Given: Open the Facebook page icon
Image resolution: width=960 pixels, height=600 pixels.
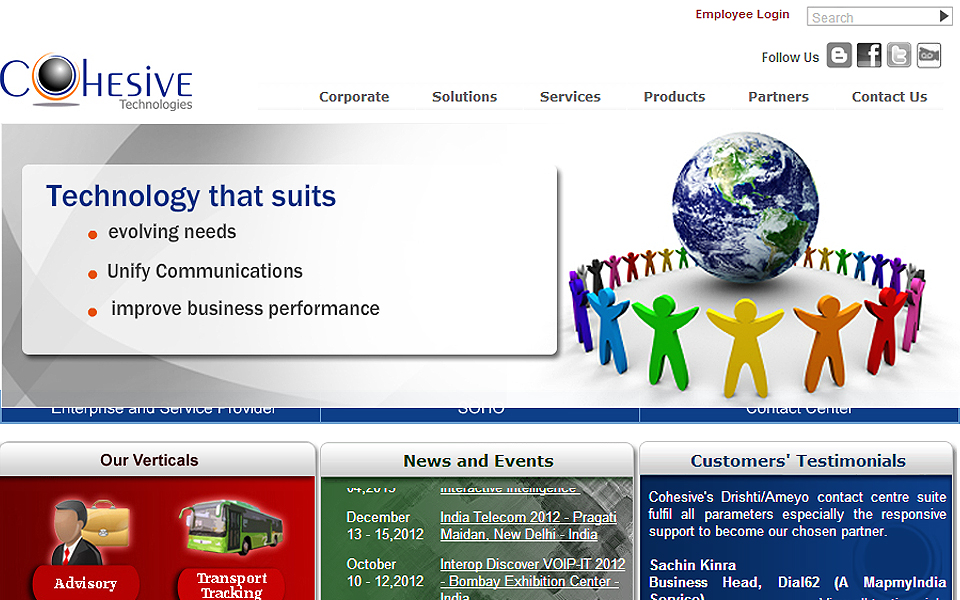Looking at the screenshot, I should (x=869, y=56).
